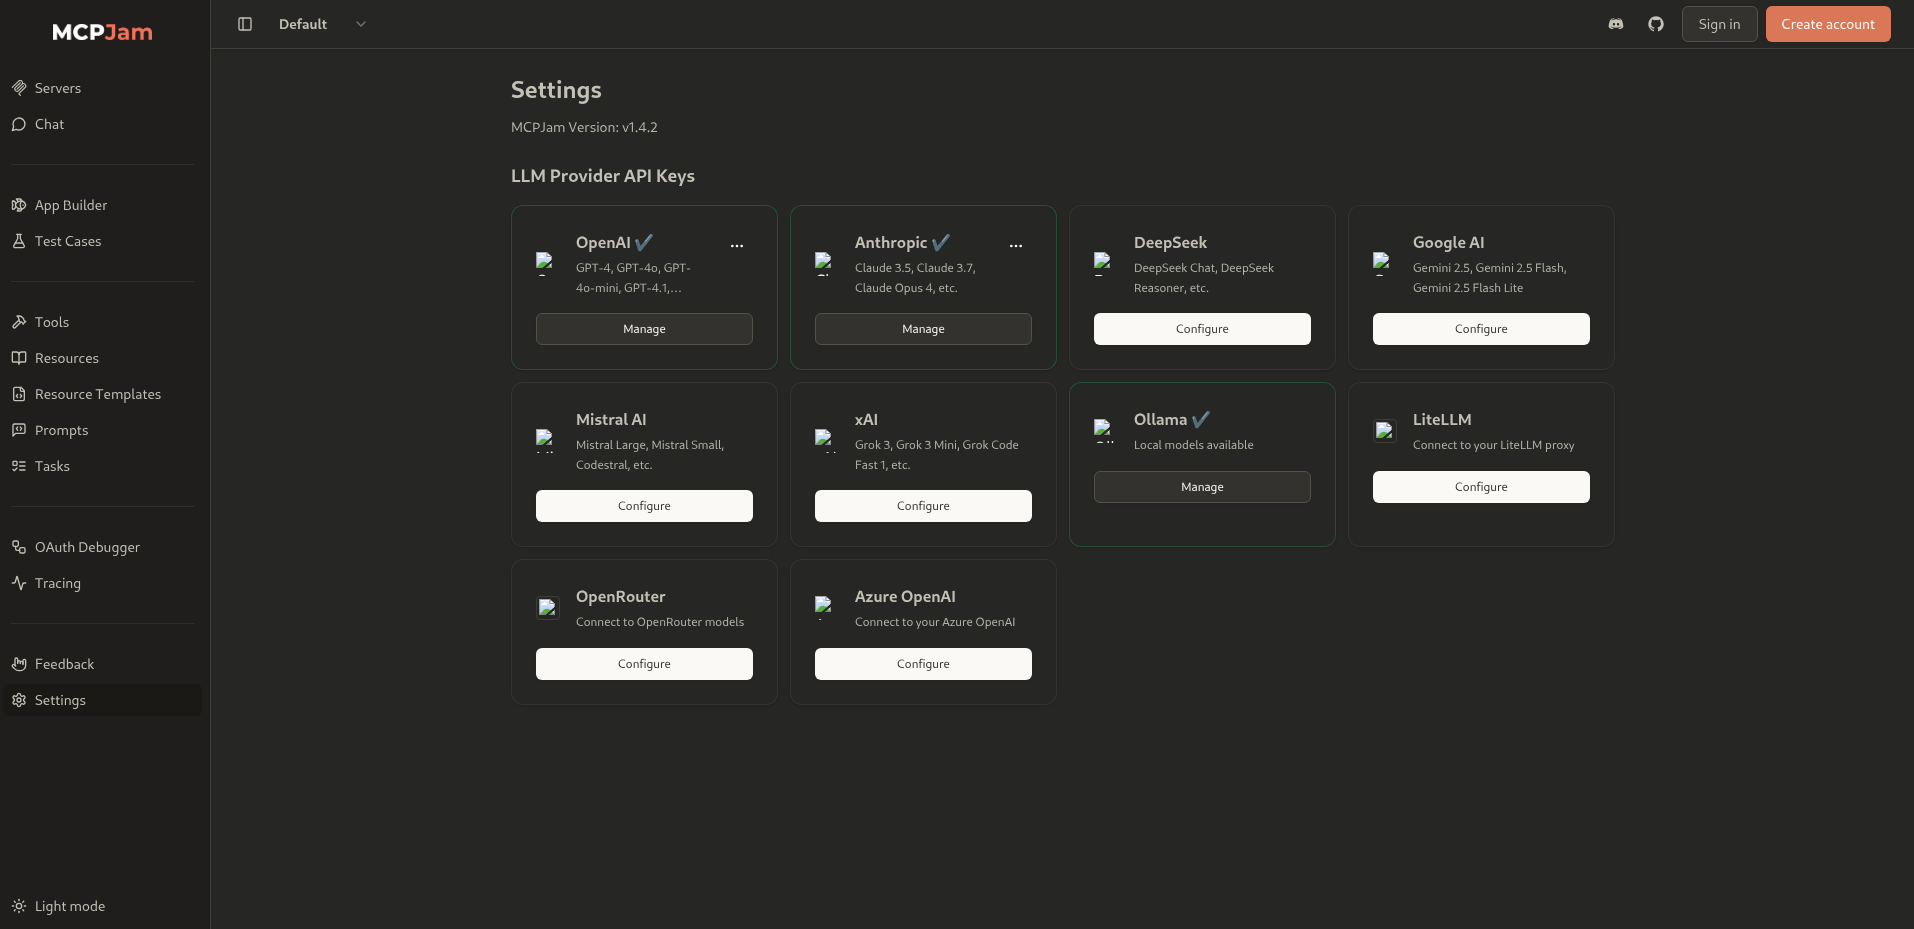Image resolution: width=1914 pixels, height=929 pixels.
Task: Navigate to Tracing
Action: (102, 583)
